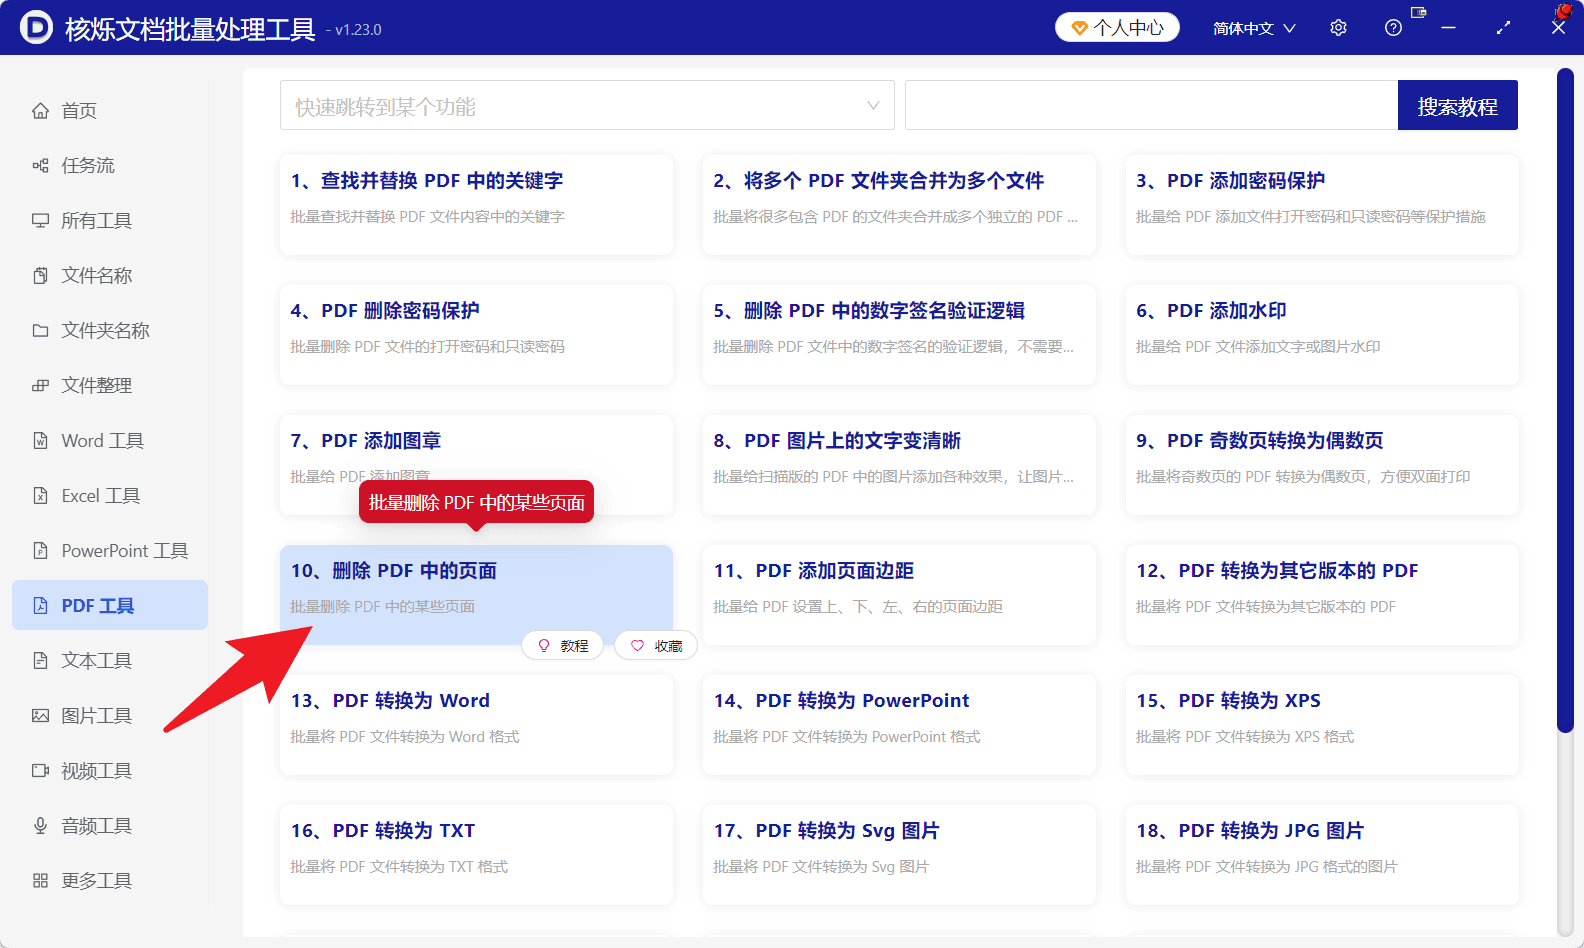Open tool 6 PDF 添加水印
Image resolution: width=1584 pixels, height=948 pixels.
tap(1322, 335)
